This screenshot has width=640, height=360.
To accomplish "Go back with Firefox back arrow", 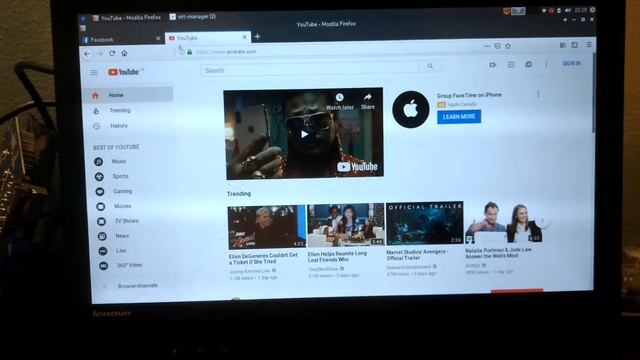I will coord(87,53).
